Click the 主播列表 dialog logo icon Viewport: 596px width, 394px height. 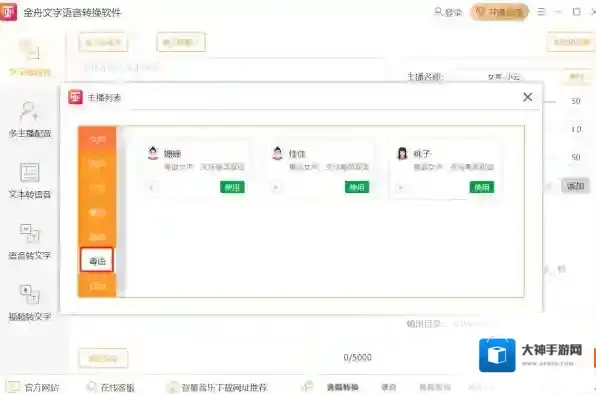75,97
